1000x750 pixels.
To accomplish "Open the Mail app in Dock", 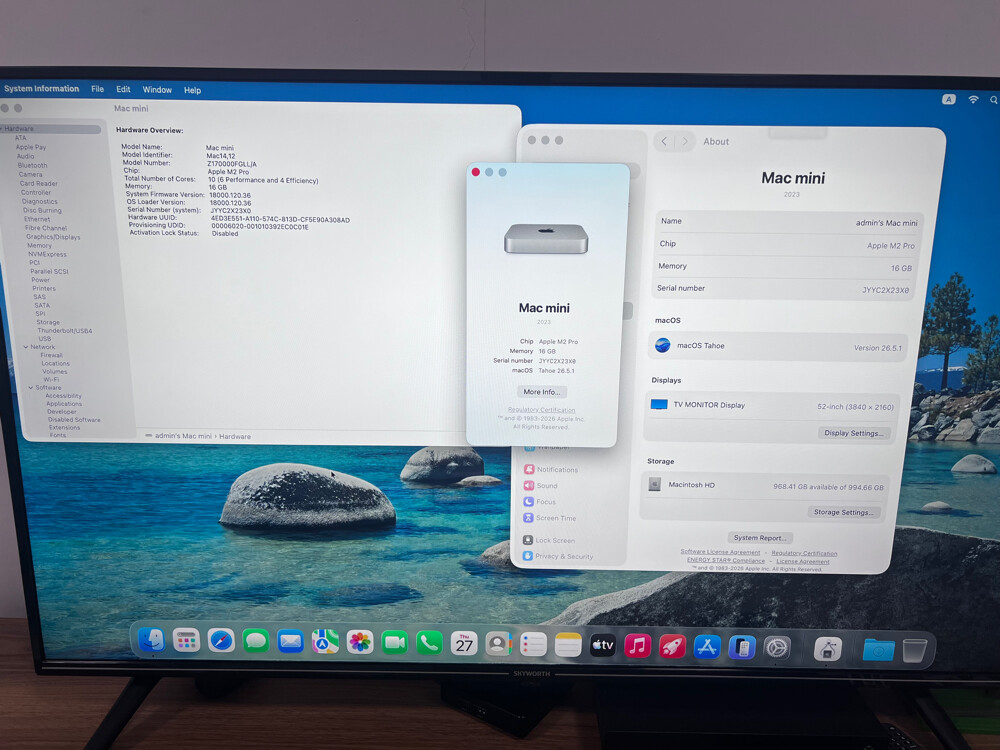I will coord(291,642).
